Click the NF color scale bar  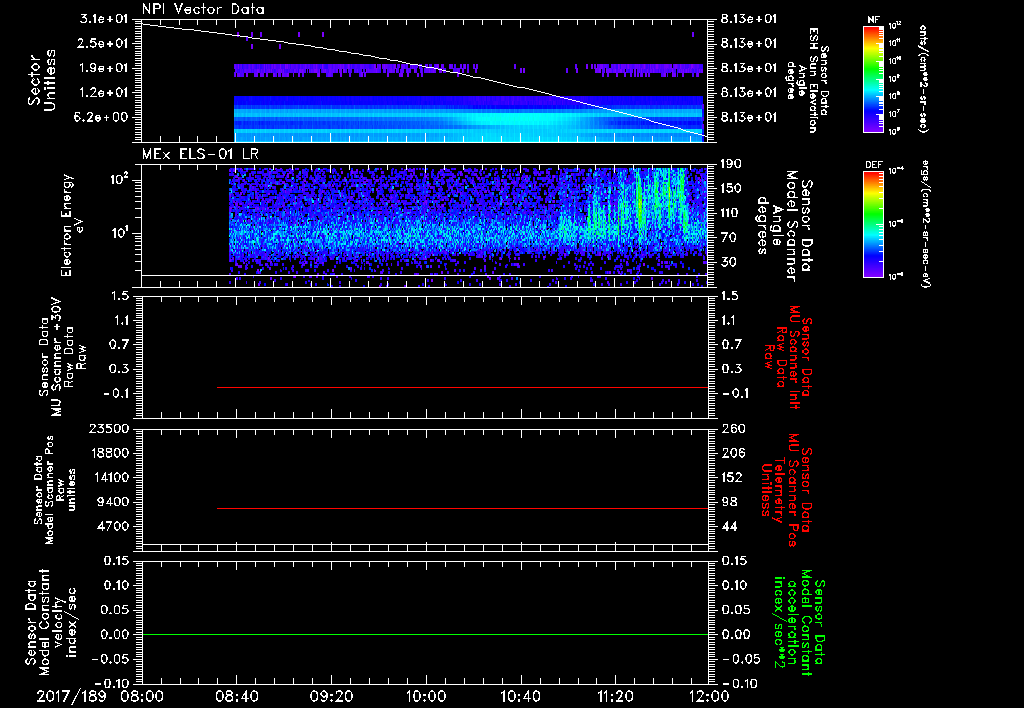[873, 78]
